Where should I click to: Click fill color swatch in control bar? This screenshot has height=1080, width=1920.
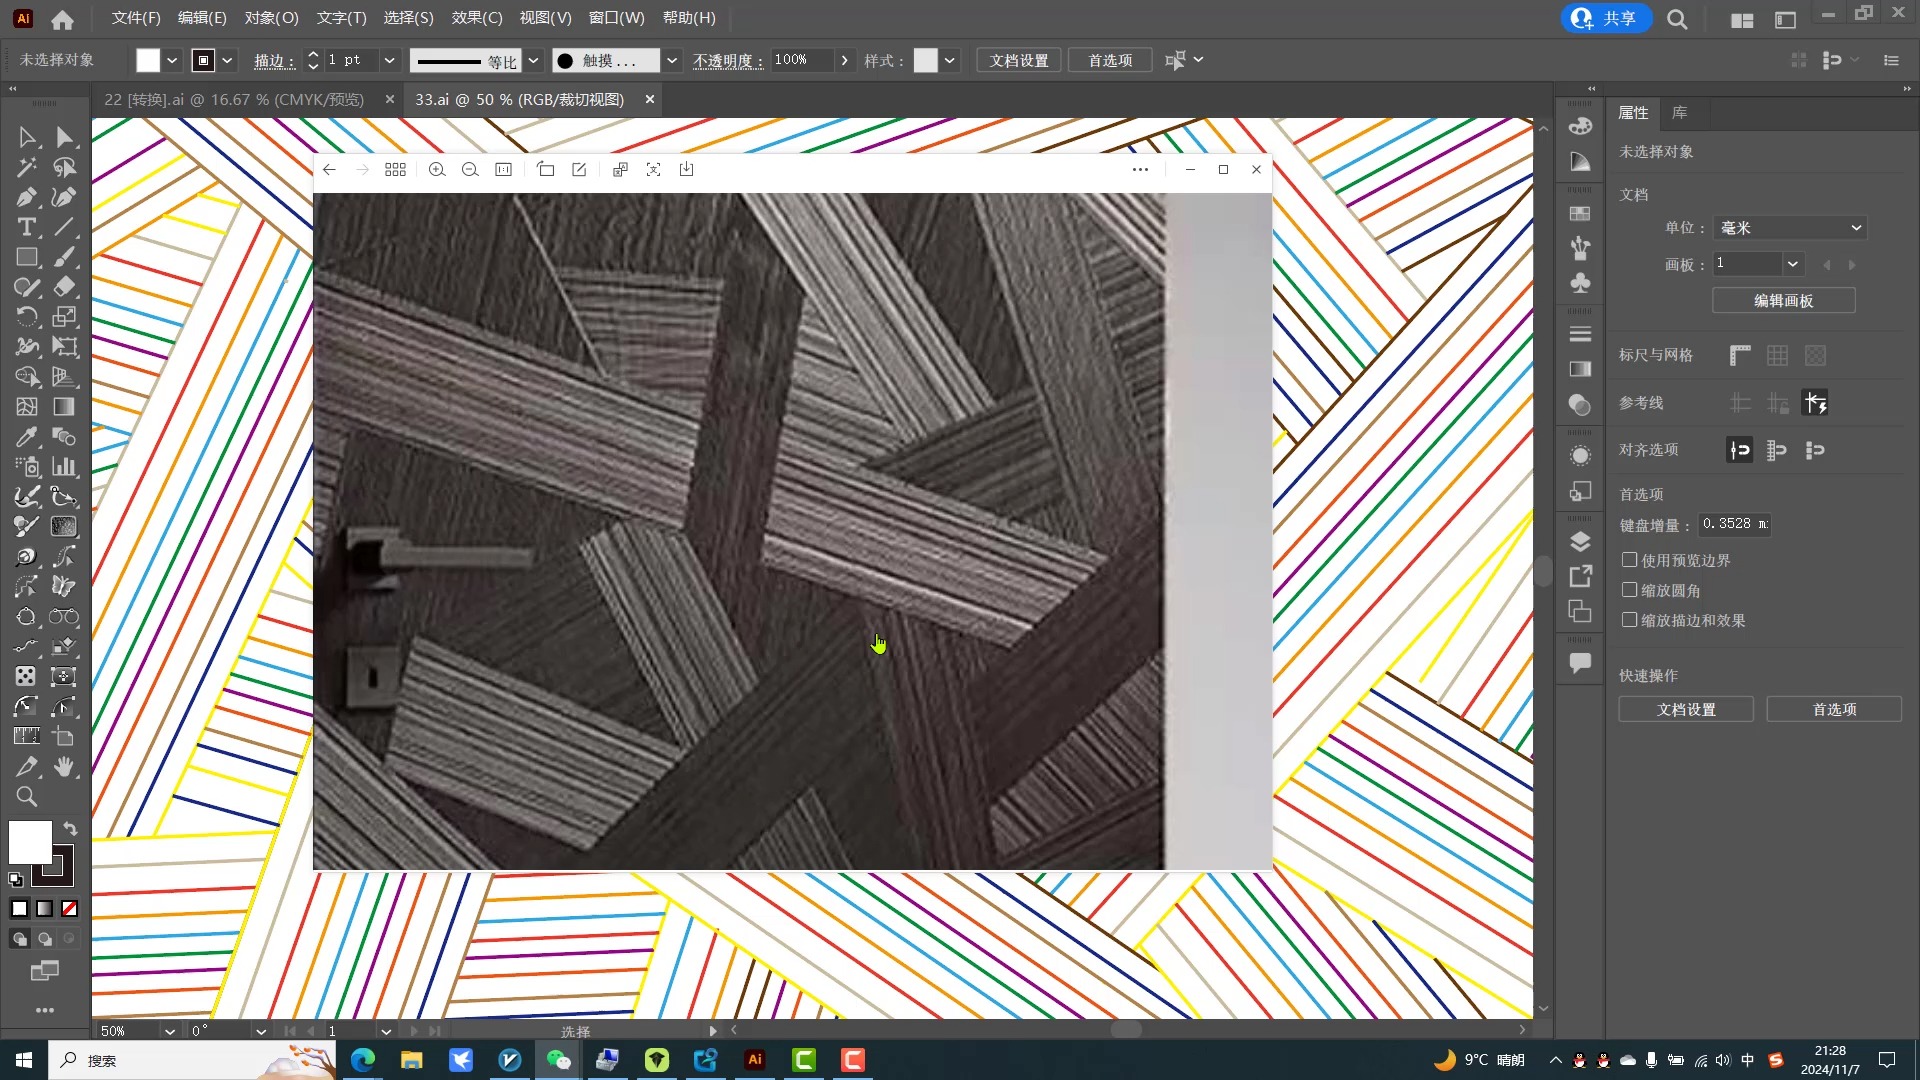148,60
